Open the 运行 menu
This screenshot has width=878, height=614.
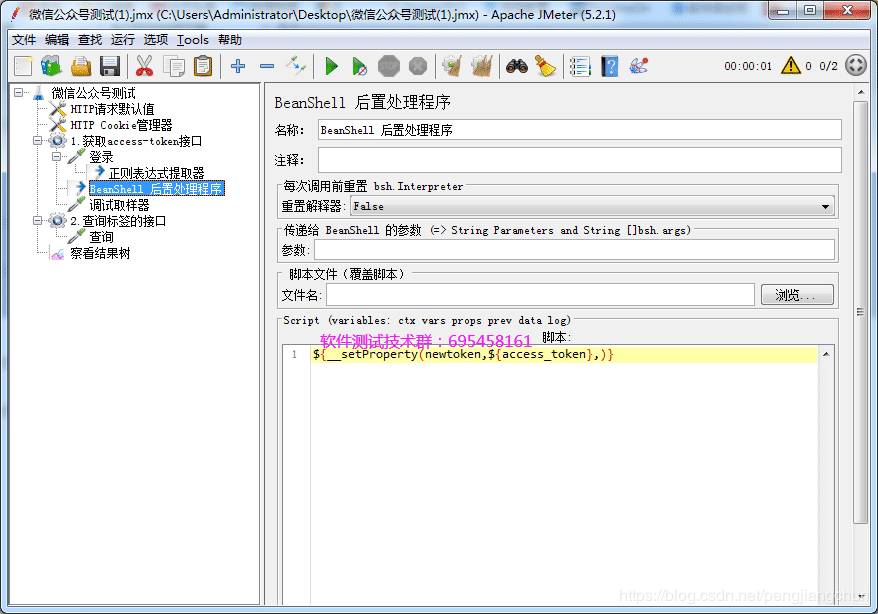tap(122, 40)
